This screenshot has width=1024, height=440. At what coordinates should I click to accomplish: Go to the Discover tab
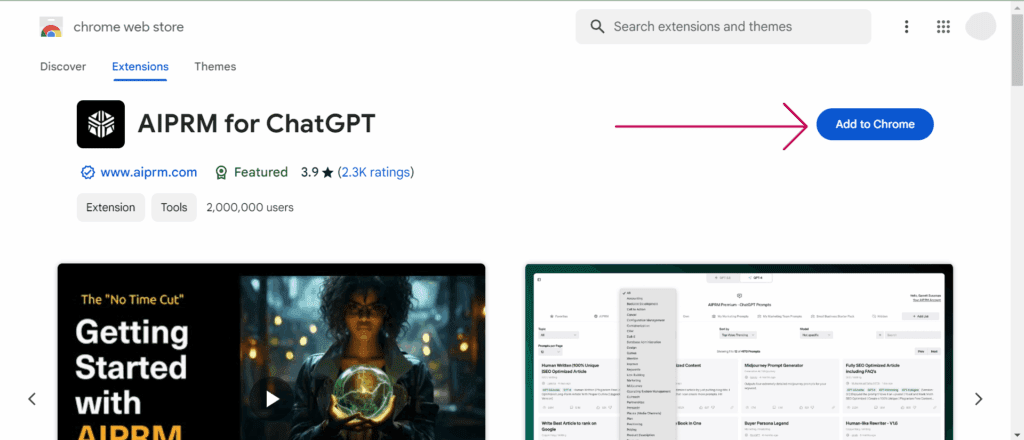tap(63, 67)
